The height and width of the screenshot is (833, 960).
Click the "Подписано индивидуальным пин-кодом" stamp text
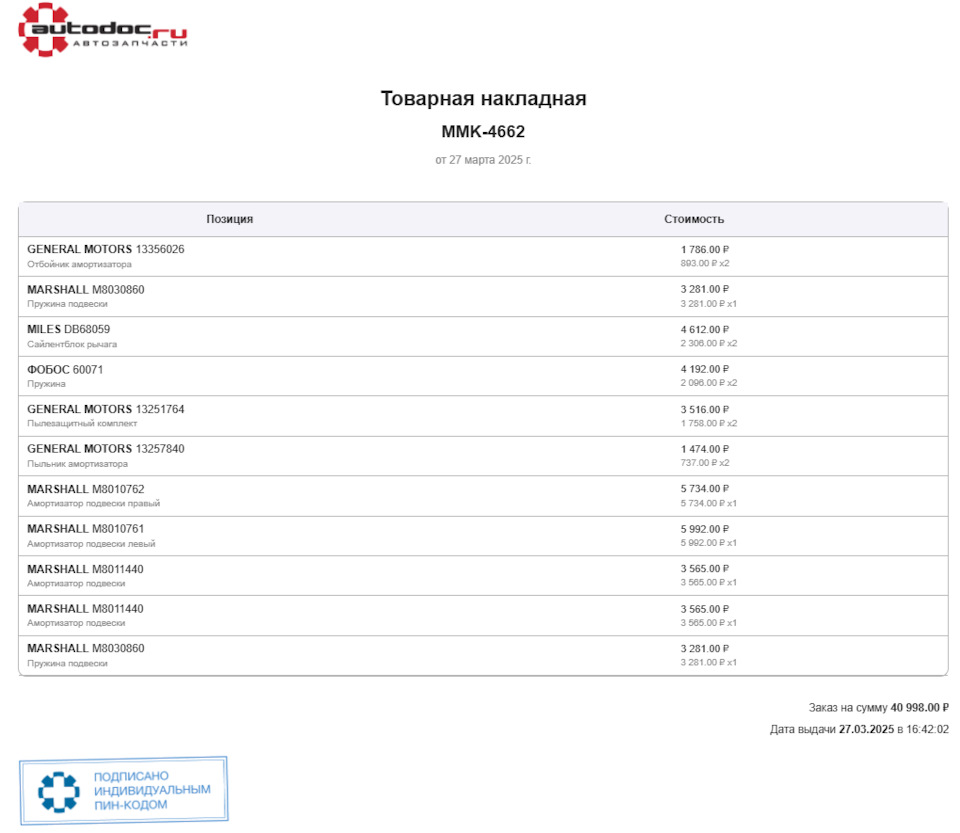(152, 790)
